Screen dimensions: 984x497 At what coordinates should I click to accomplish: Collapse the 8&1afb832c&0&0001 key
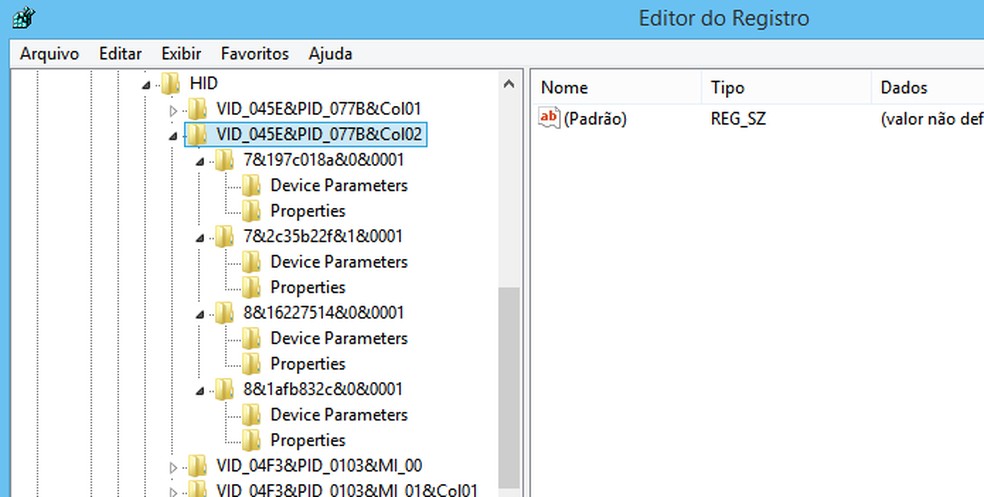[200, 391]
